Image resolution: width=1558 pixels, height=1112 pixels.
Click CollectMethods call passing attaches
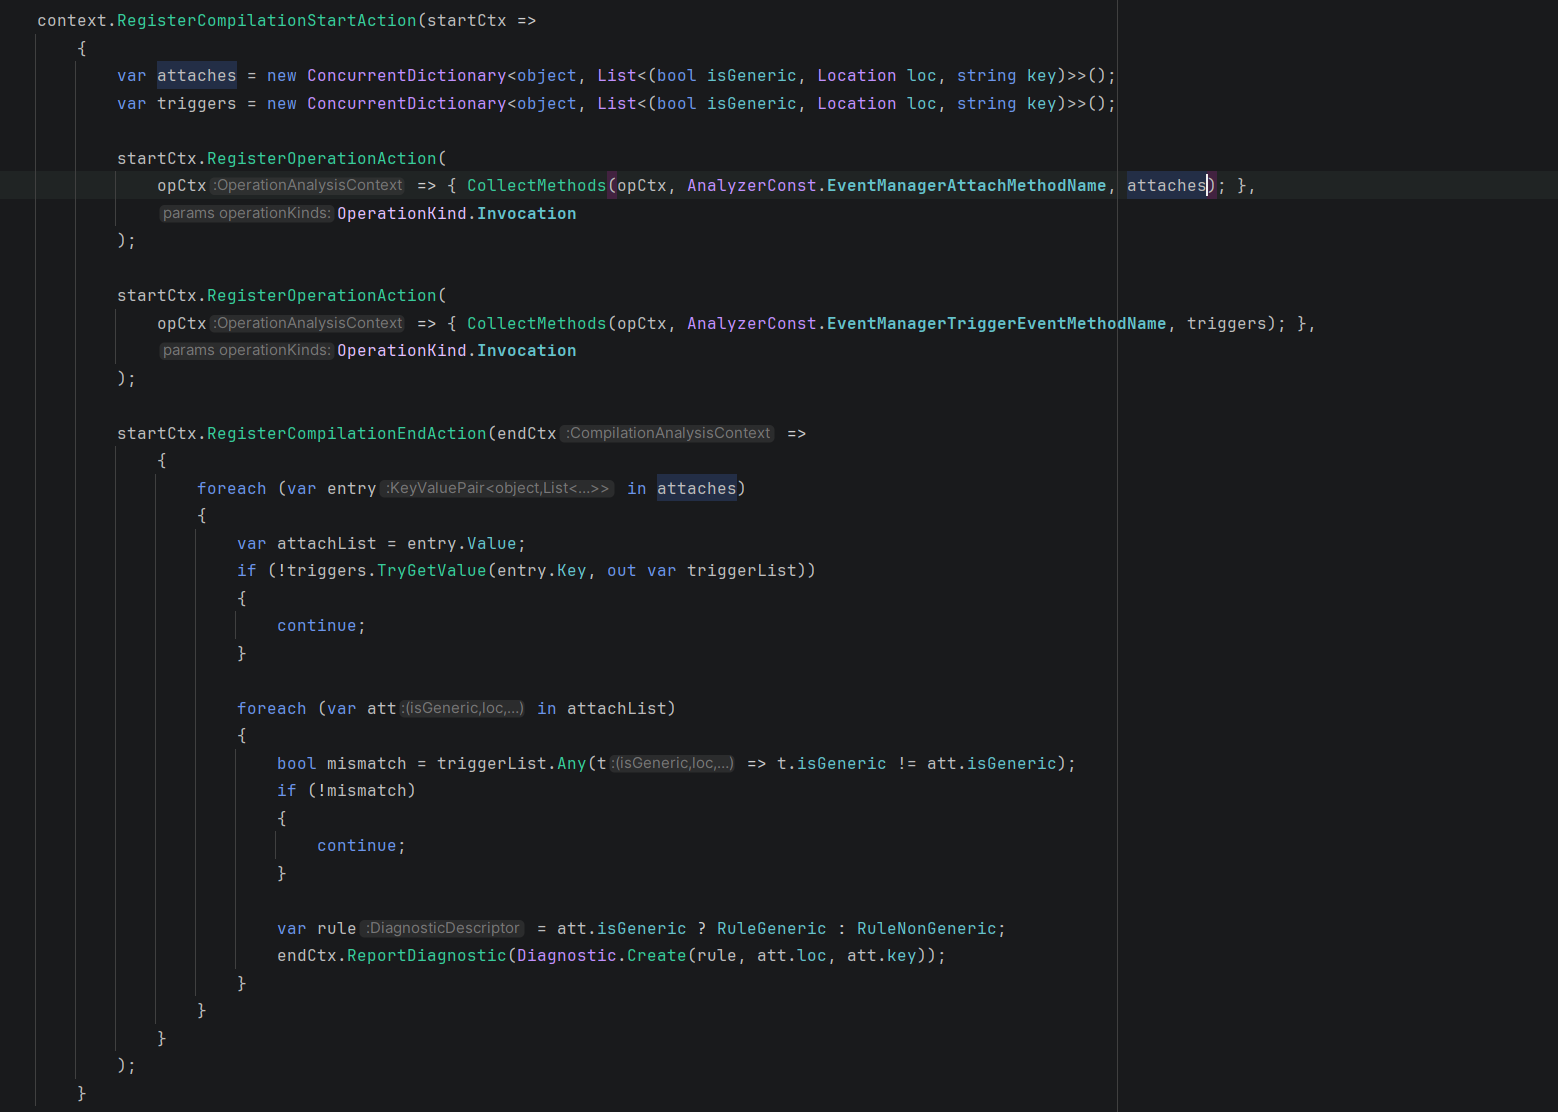click(537, 185)
